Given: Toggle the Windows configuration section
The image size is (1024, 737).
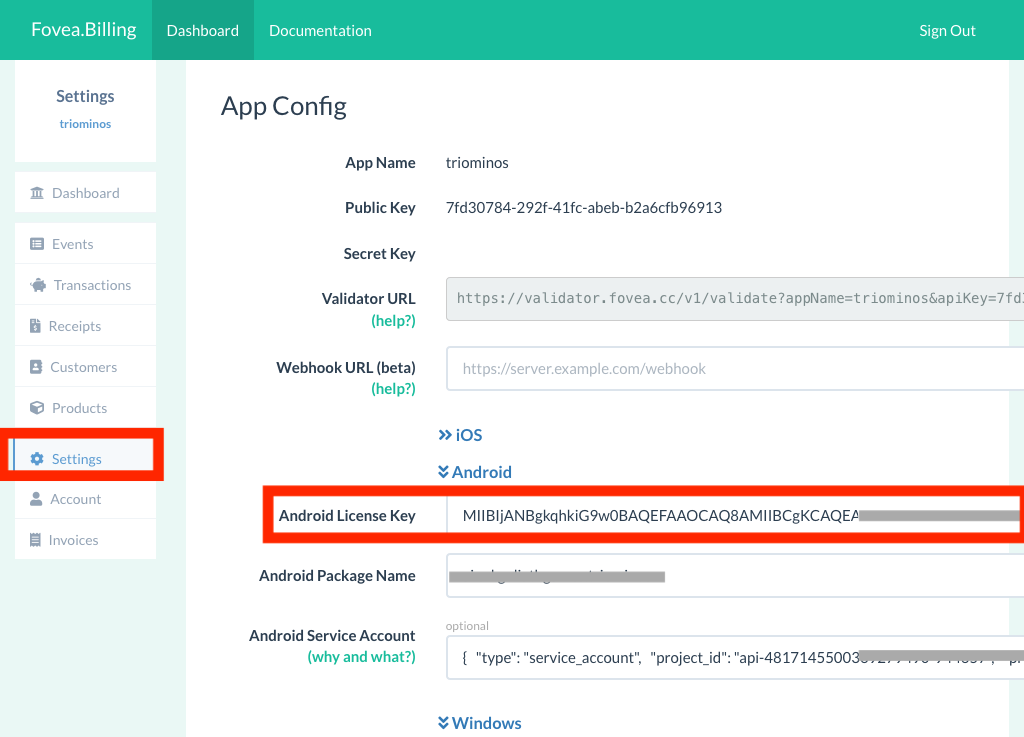Looking at the screenshot, I should (480, 723).
